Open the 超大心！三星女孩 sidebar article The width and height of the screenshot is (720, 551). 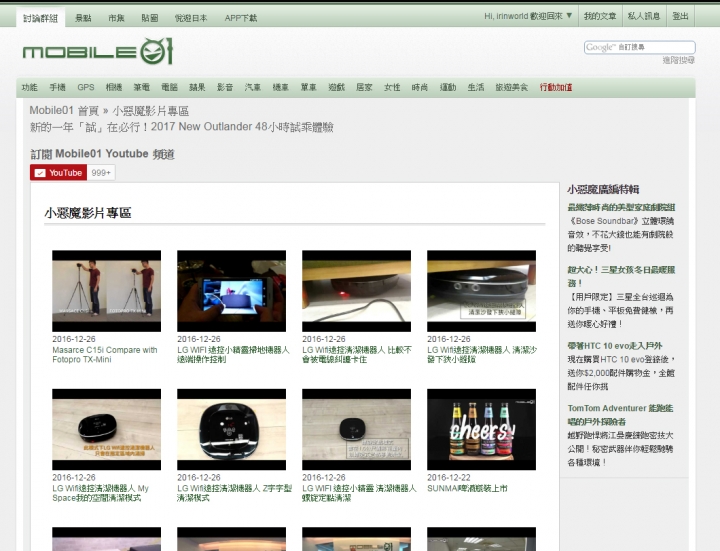(621, 276)
